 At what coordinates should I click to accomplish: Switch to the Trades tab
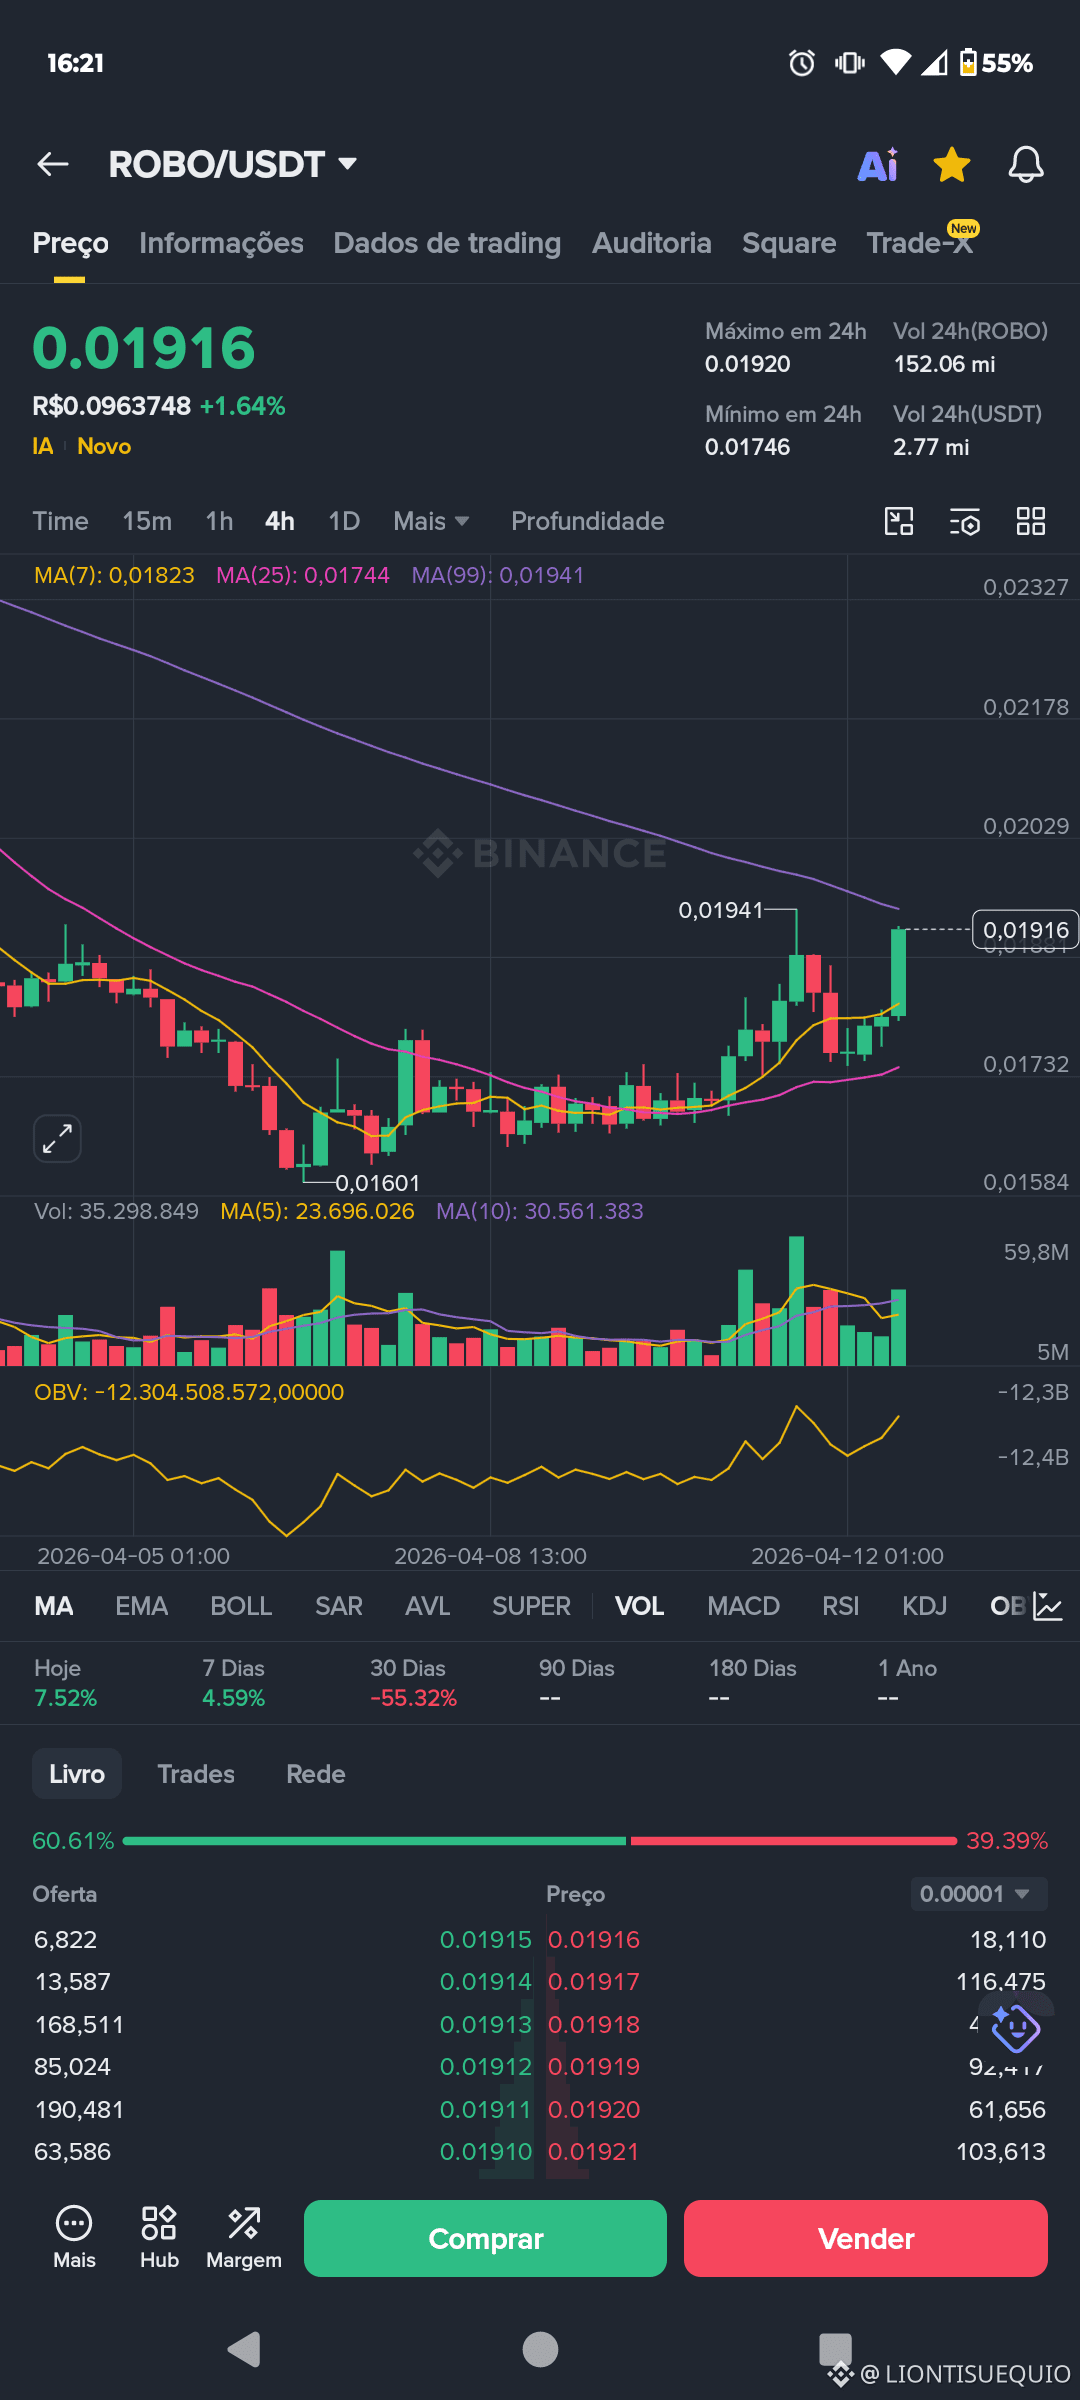[196, 1773]
